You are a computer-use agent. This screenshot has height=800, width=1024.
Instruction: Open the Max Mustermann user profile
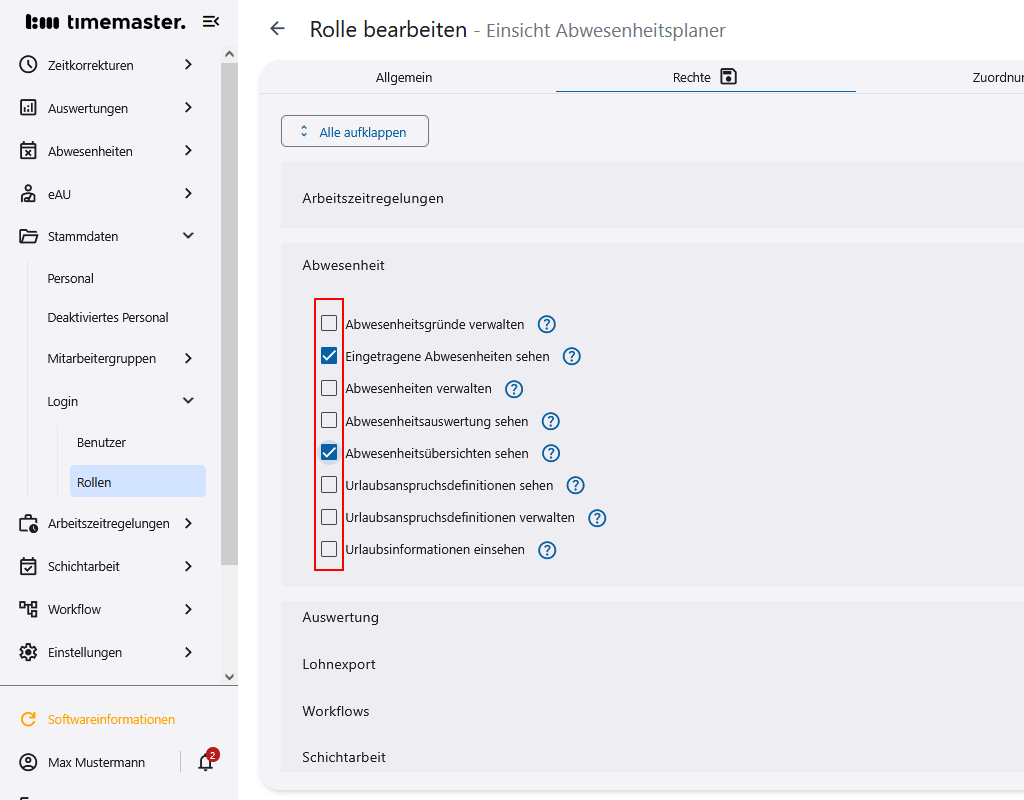96,763
